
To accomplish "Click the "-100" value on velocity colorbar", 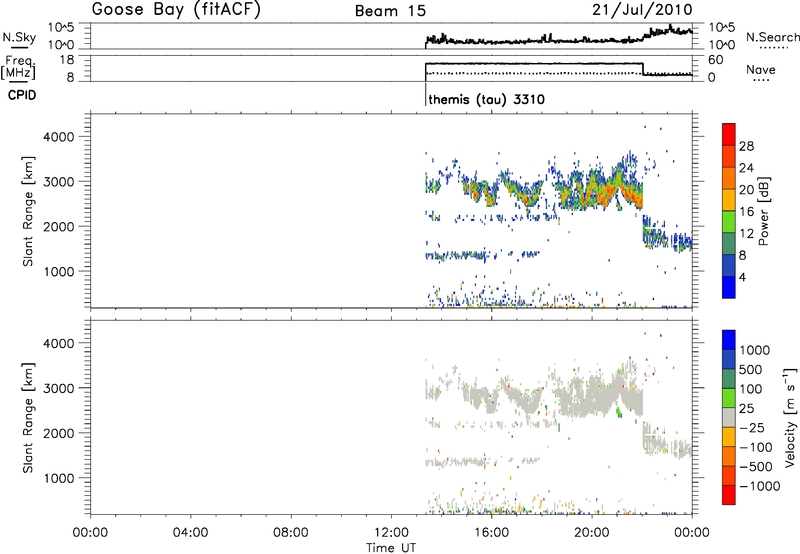I will click(756, 447).
